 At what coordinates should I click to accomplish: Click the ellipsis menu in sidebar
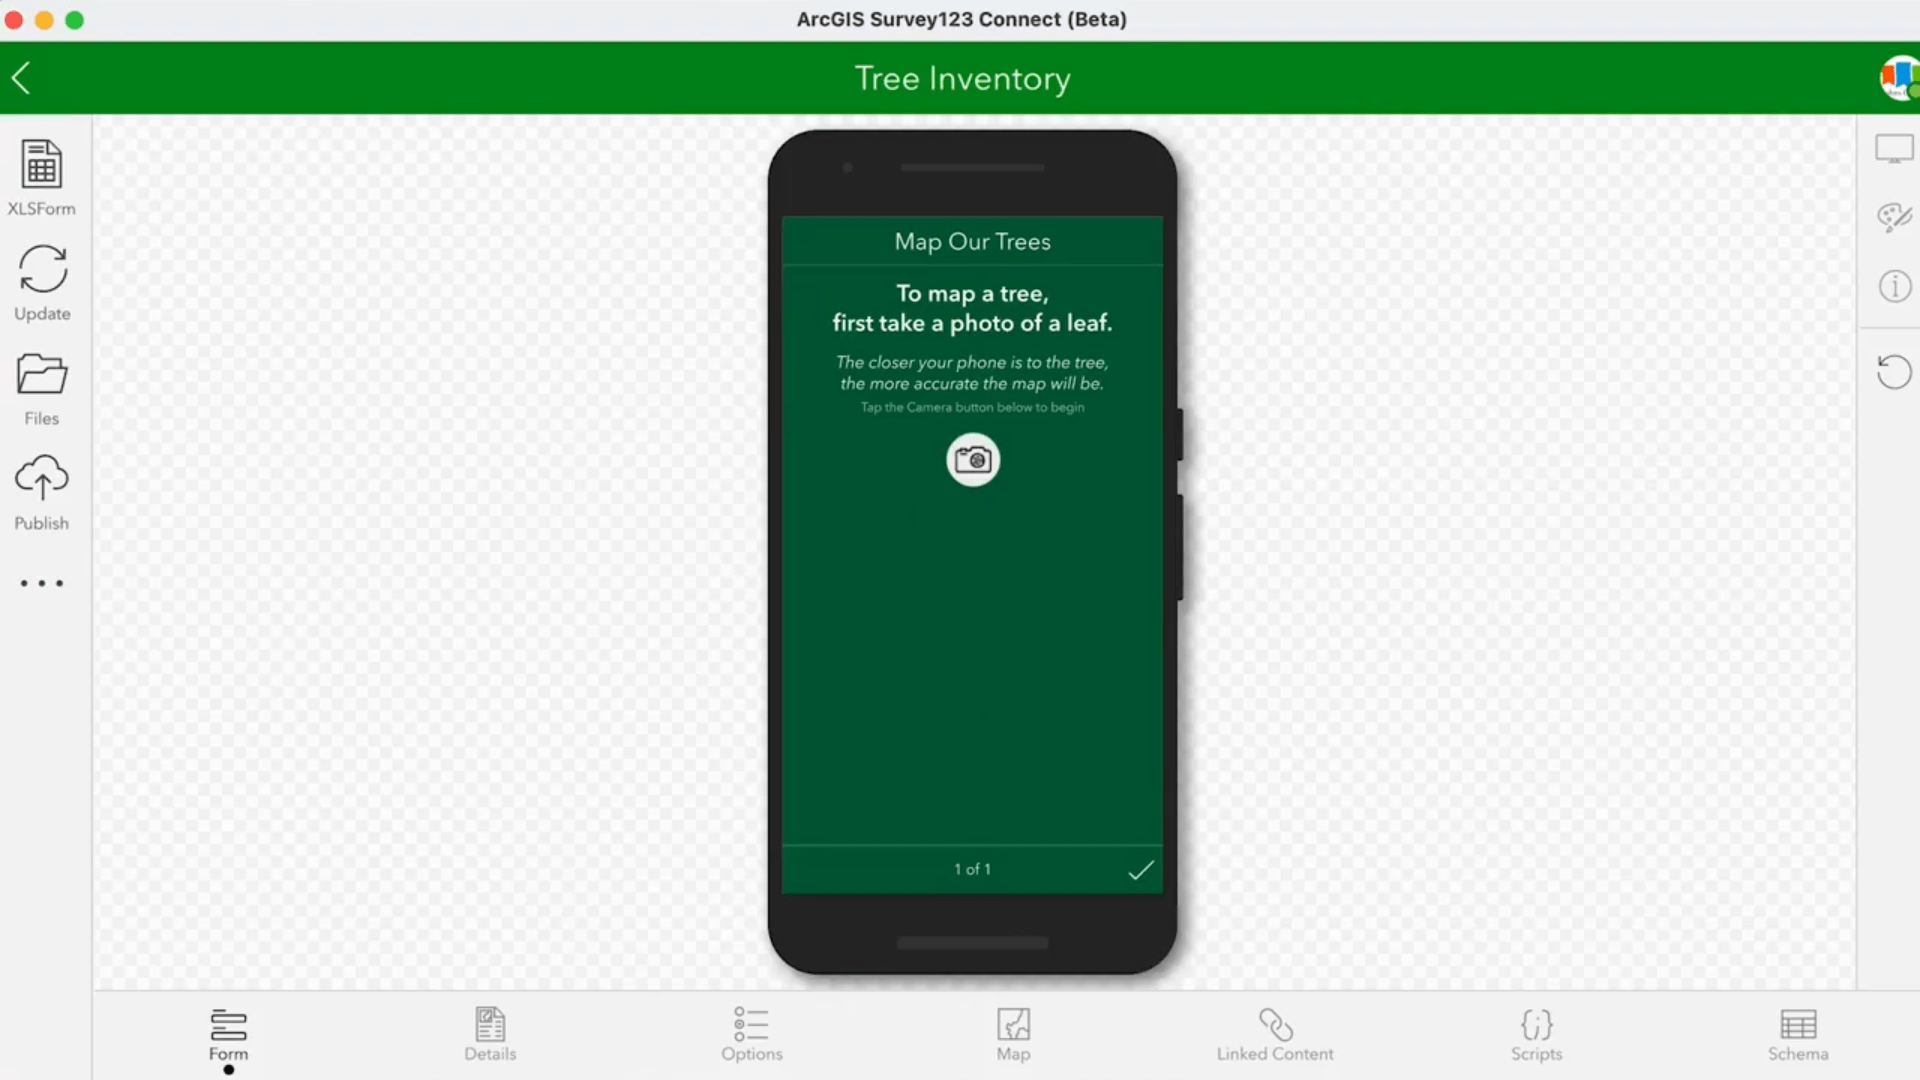click(x=41, y=583)
